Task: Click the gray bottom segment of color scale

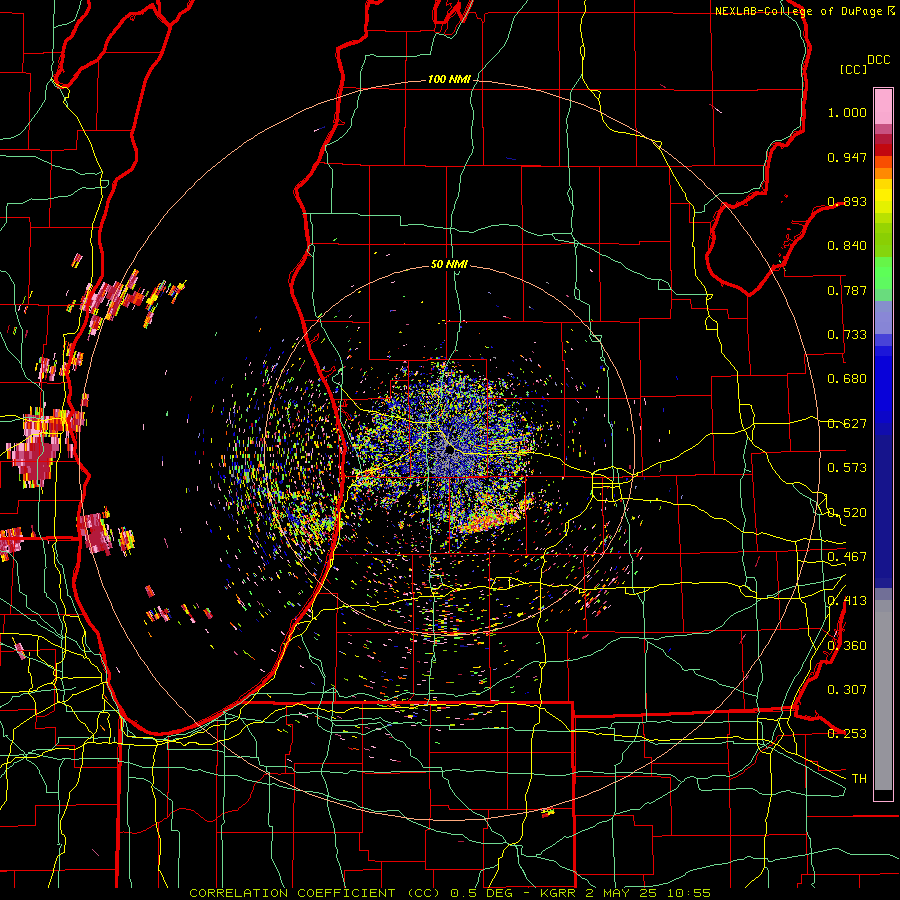Action: click(x=883, y=695)
